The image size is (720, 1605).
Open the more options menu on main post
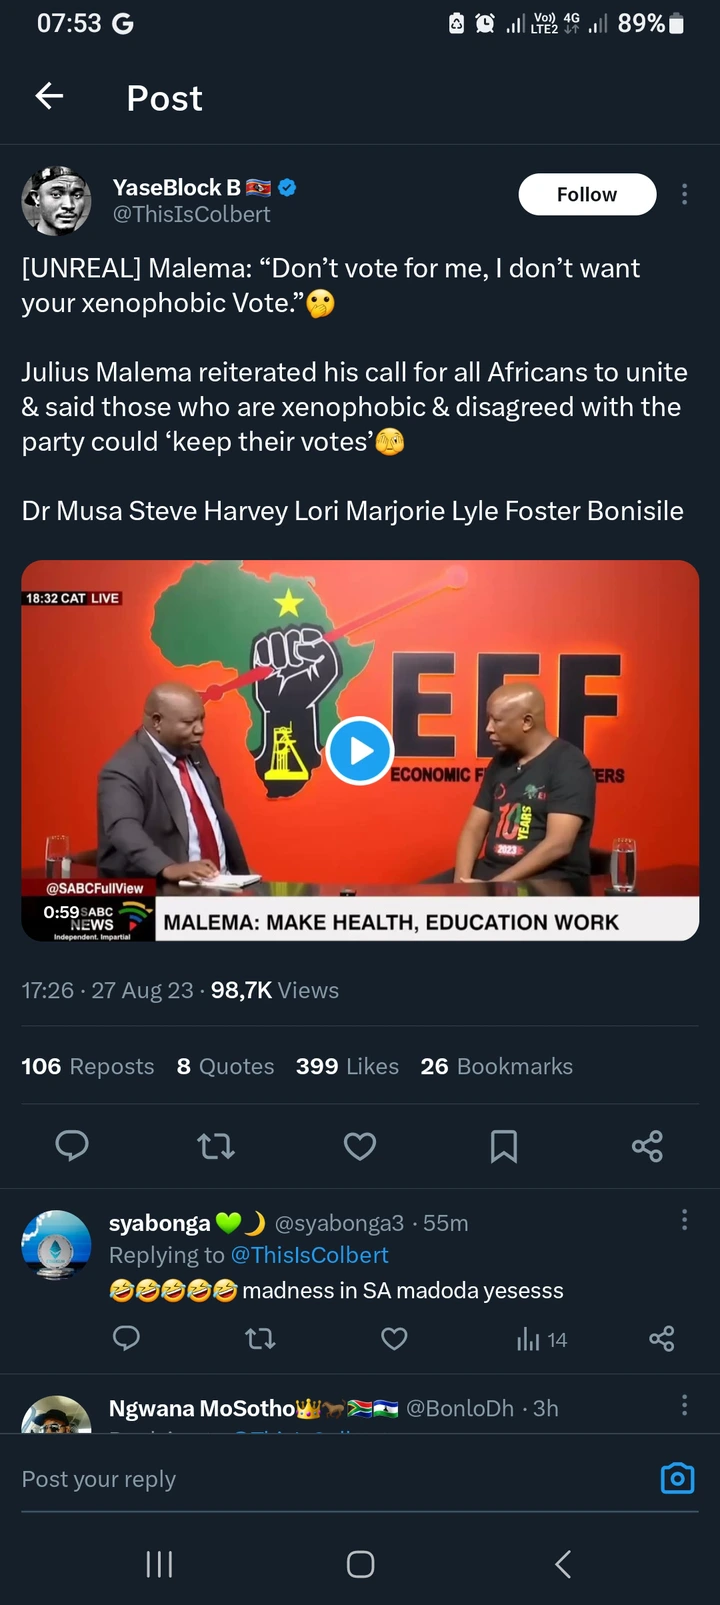pyautogui.click(x=684, y=194)
